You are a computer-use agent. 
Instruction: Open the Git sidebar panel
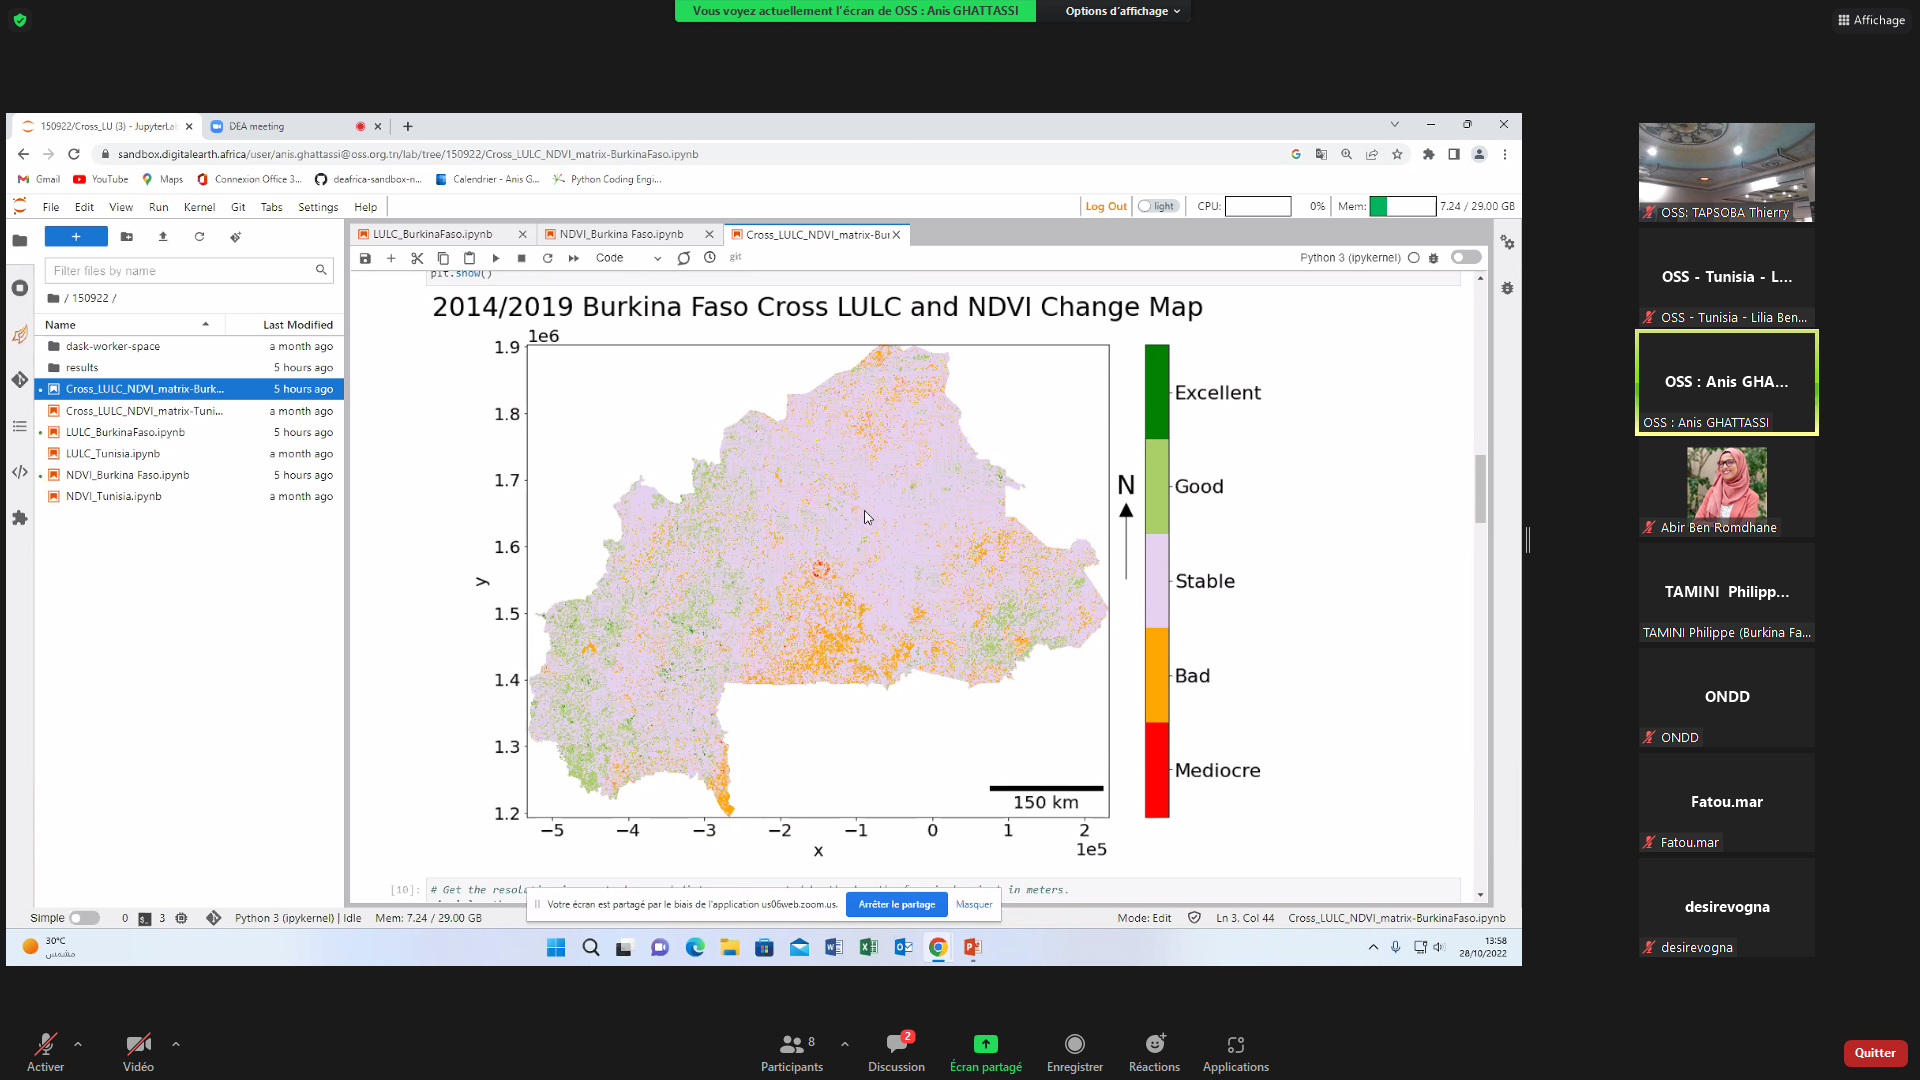(x=19, y=380)
